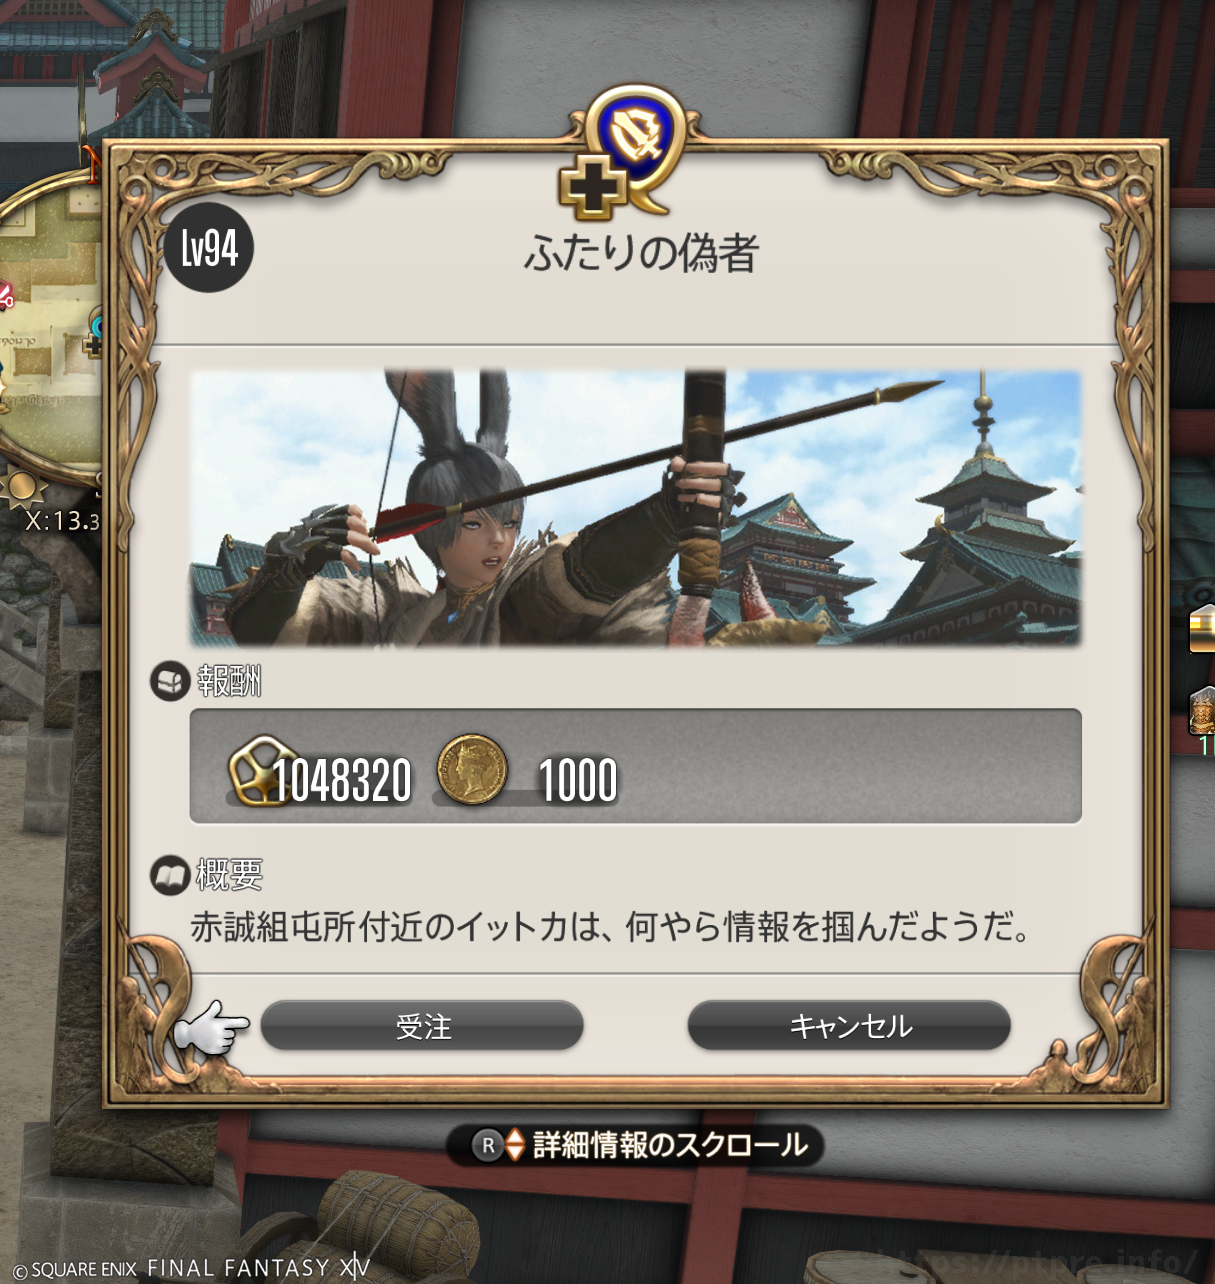Click the sunny weather icon below minimap
Image resolution: width=1215 pixels, height=1284 pixels.
[x=22, y=489]
